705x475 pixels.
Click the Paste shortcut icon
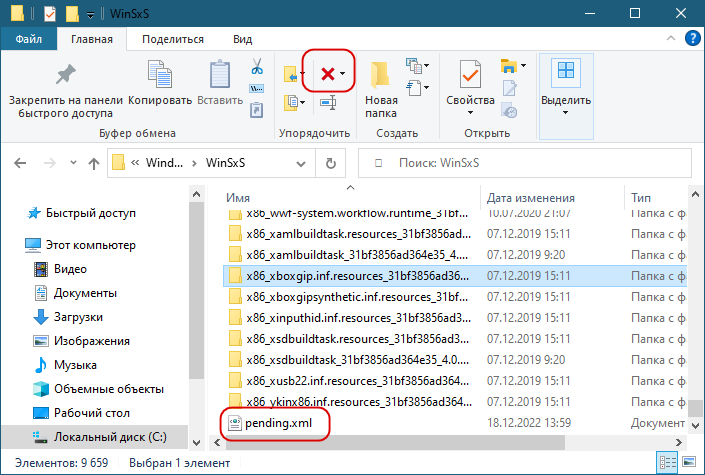point(256,110)
